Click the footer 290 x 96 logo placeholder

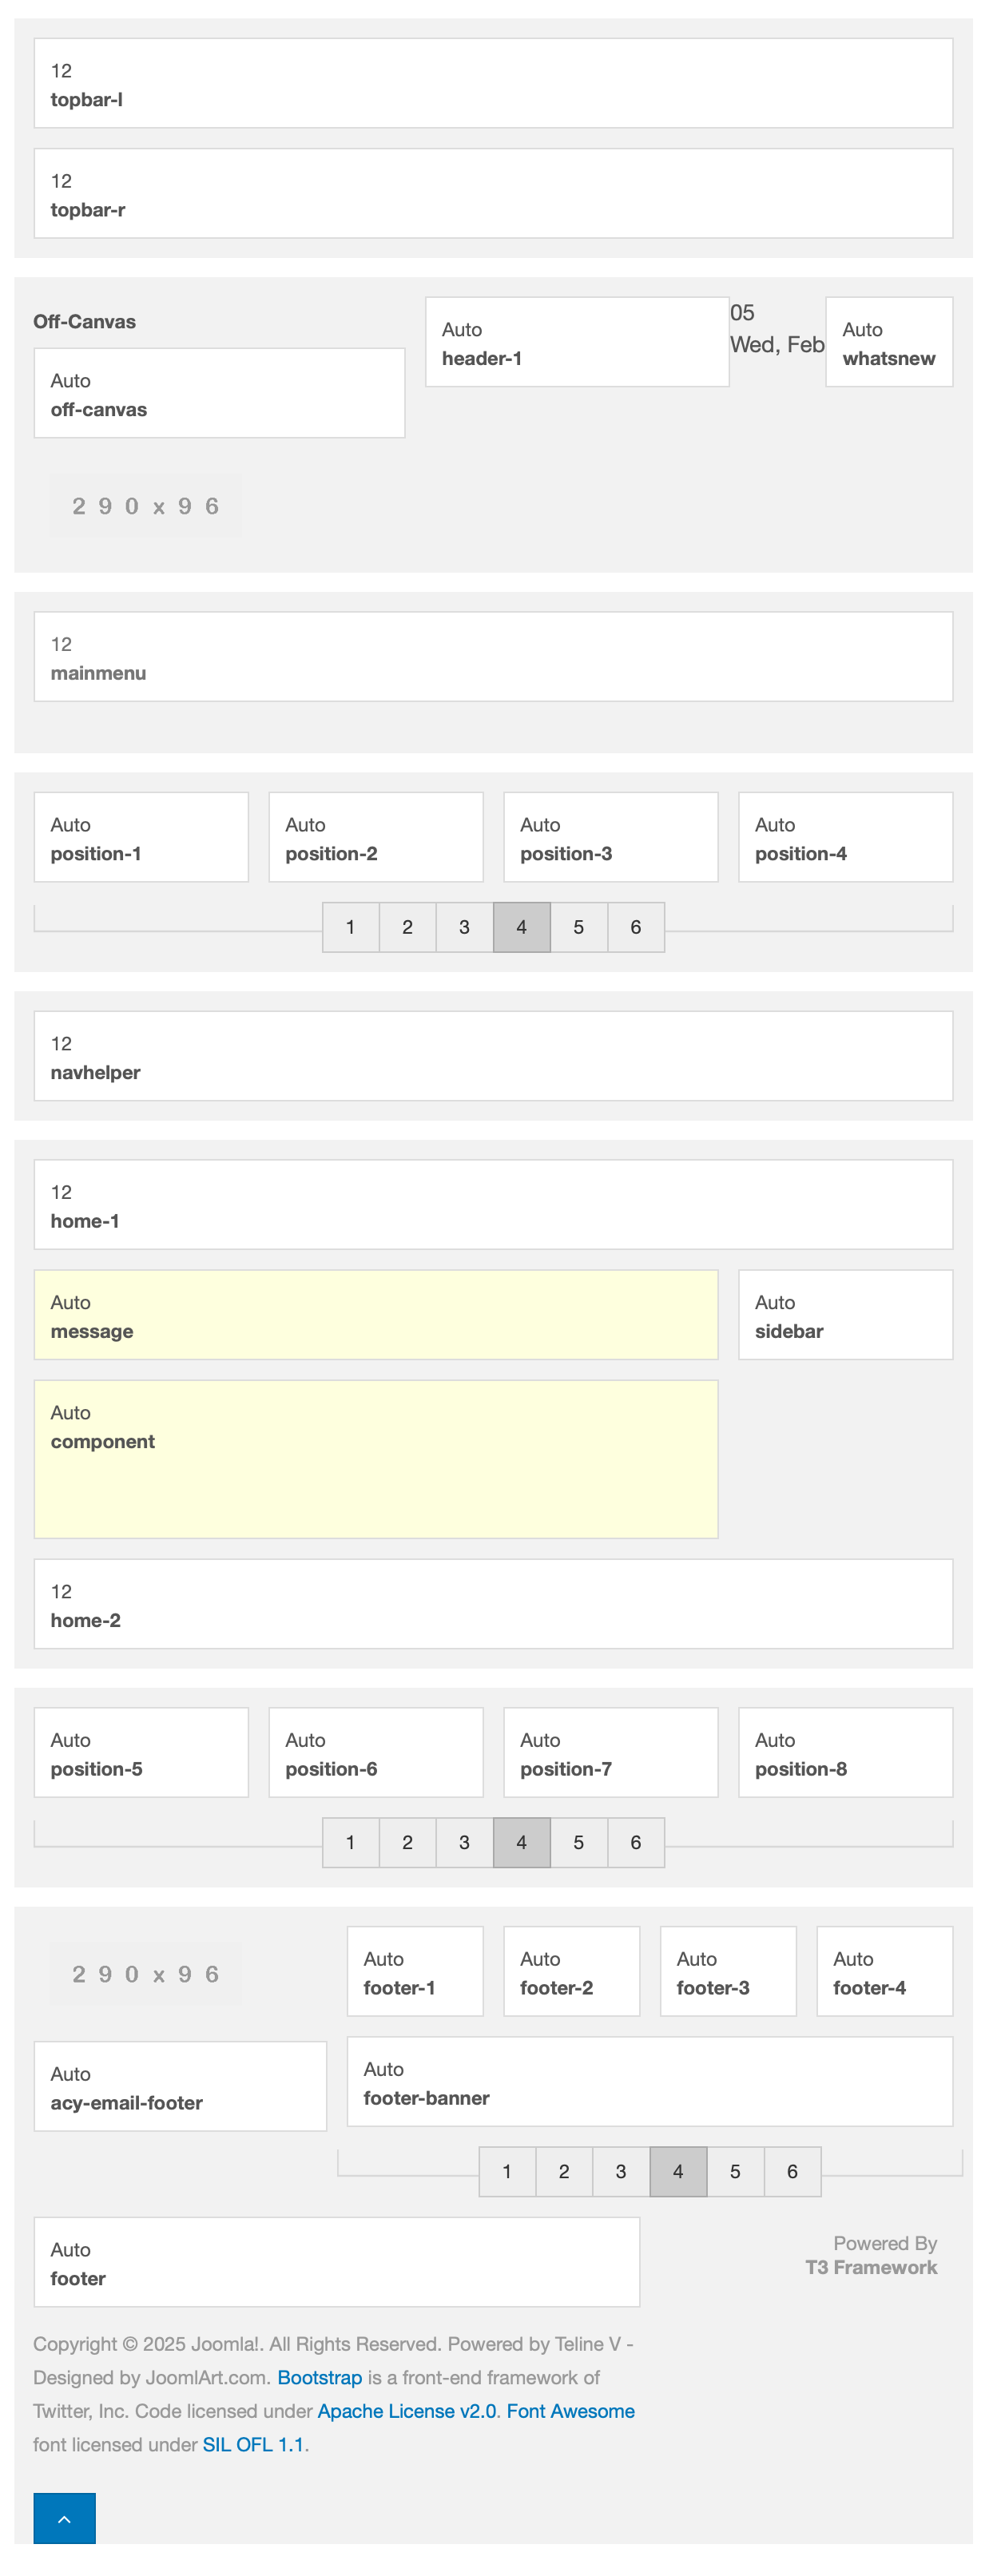pos(146,1973)
